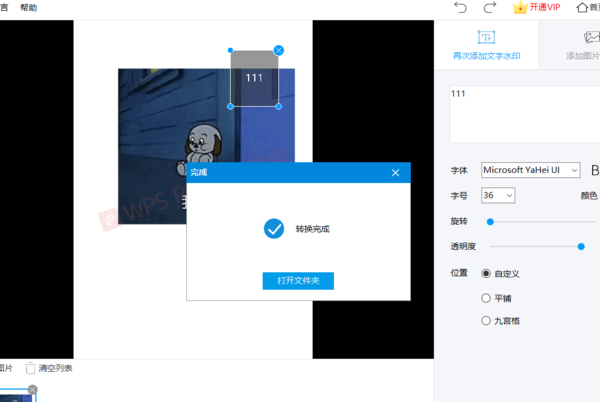Open the Microsoft YaHei UI font dropdown

(530, 170)
